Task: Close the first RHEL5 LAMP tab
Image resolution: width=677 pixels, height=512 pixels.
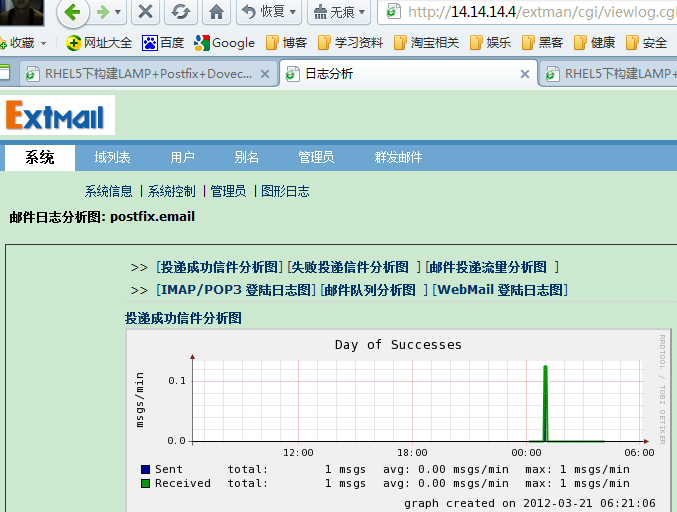Action: 265,74
